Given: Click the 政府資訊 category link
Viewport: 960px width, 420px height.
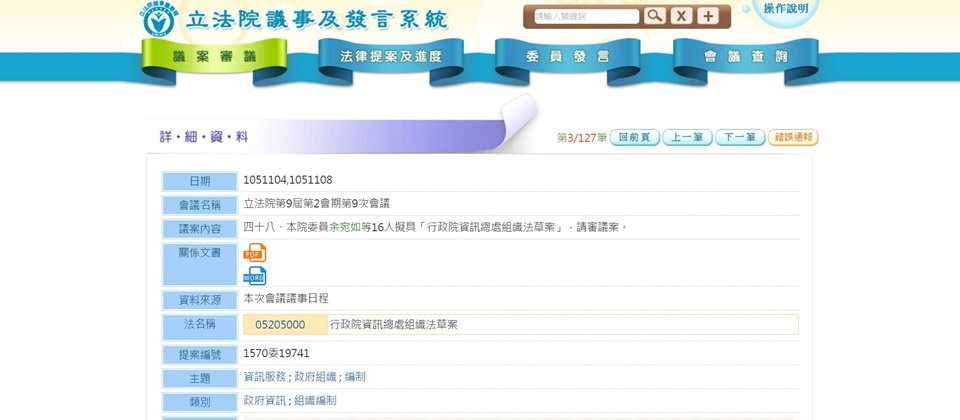Looking at the screenshot, I should [x=264, y=400].
